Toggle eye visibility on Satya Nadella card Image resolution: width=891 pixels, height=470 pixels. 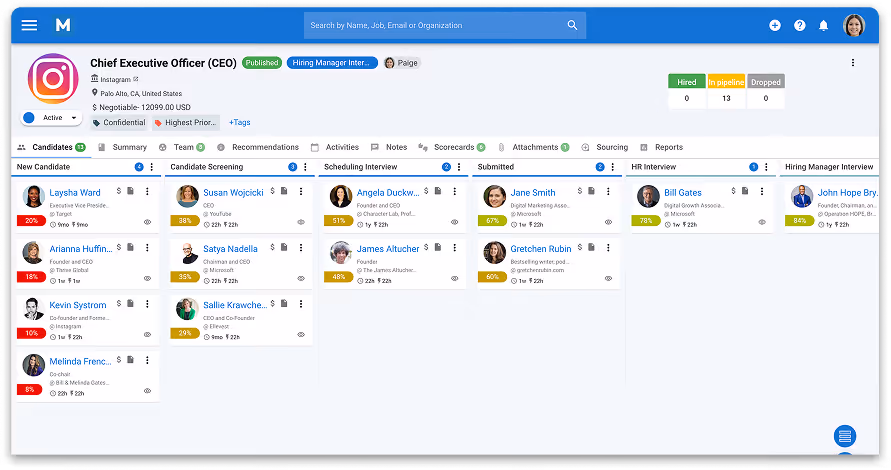(301, 278)
